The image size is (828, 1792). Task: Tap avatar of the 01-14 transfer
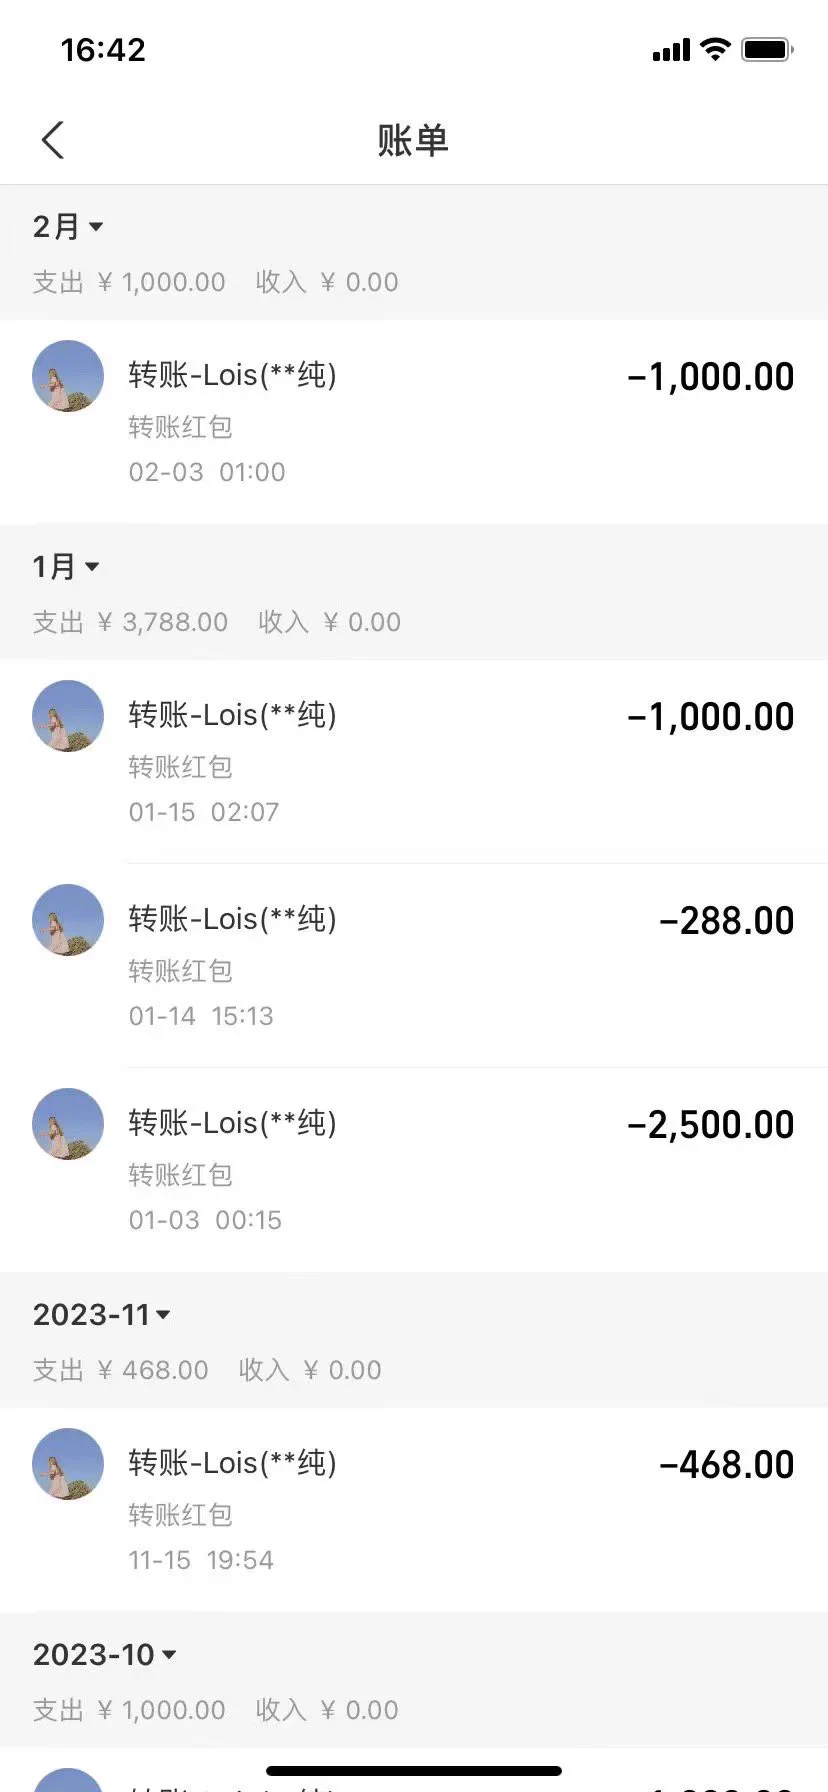68,920
